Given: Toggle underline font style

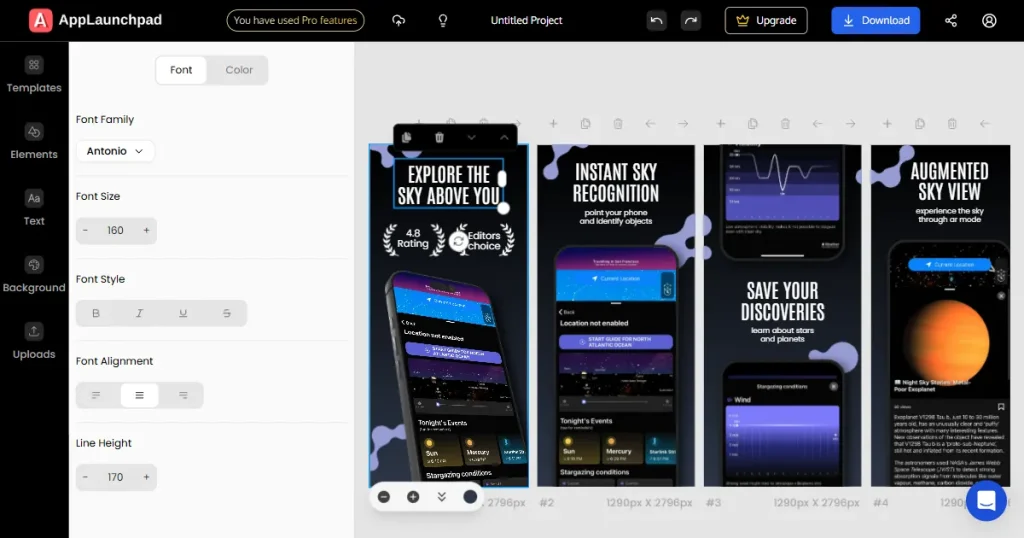Looking at the screenshot, I should click(183, 313).
